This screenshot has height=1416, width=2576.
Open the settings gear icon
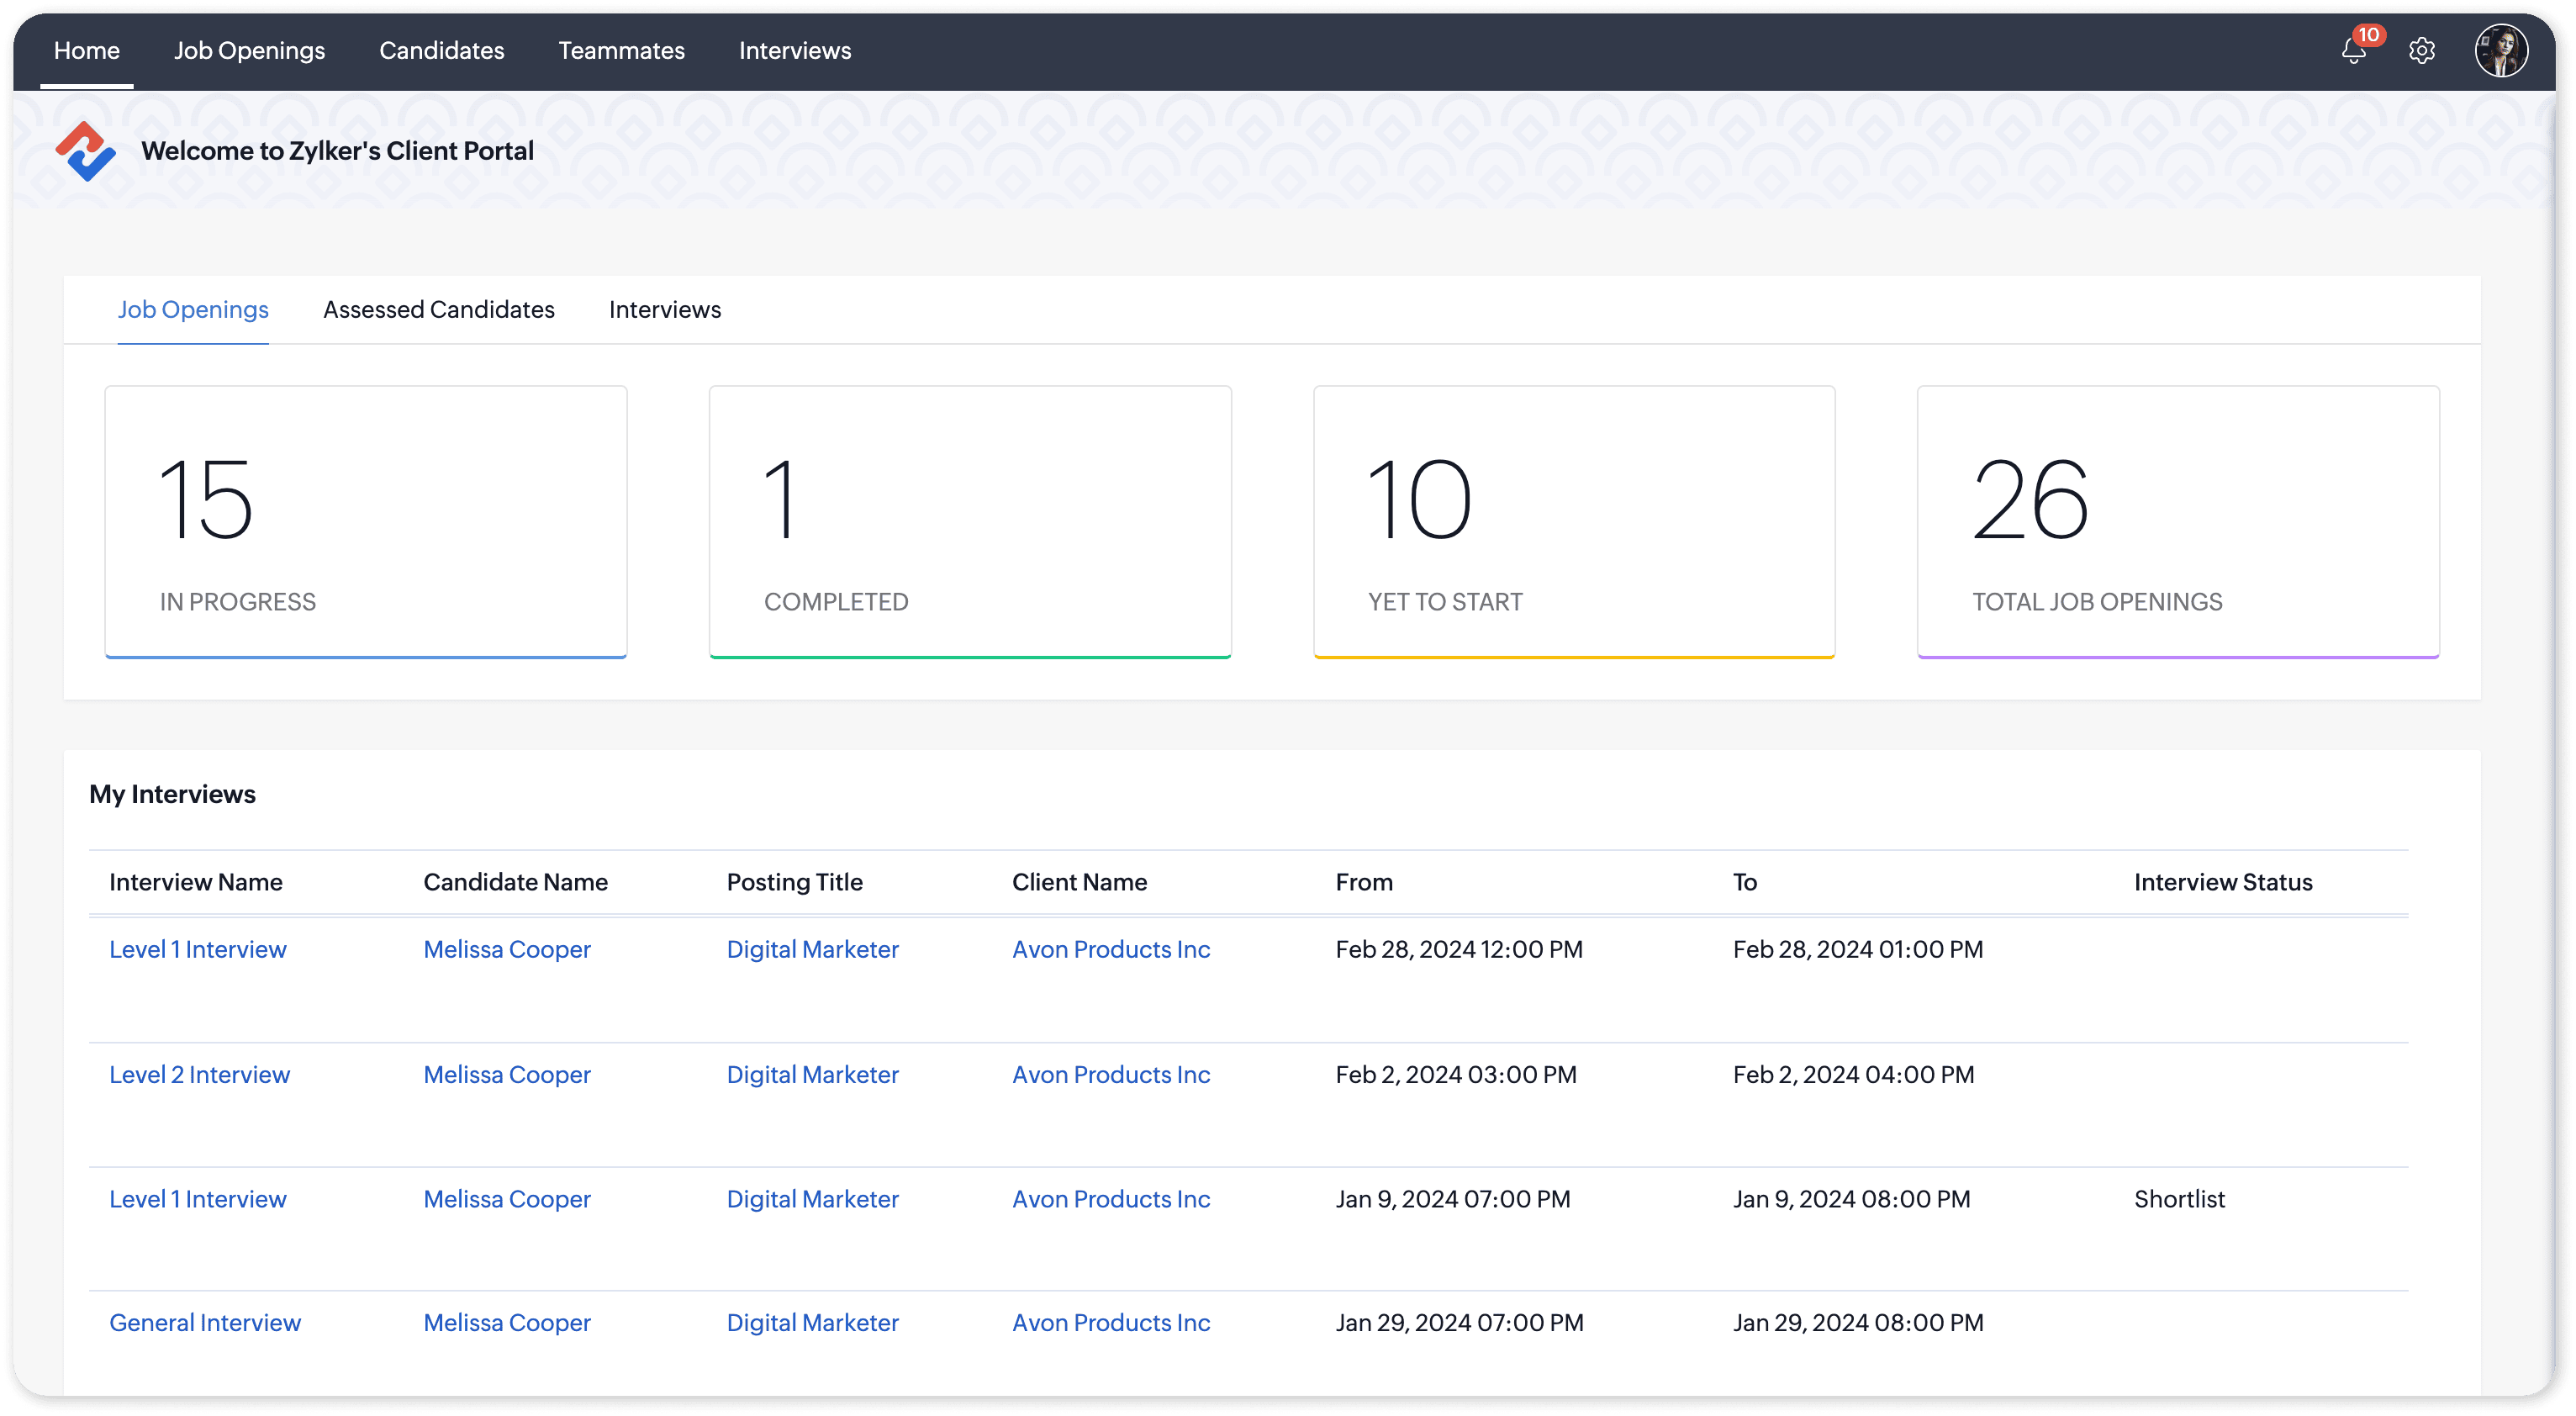point(2421,51)
